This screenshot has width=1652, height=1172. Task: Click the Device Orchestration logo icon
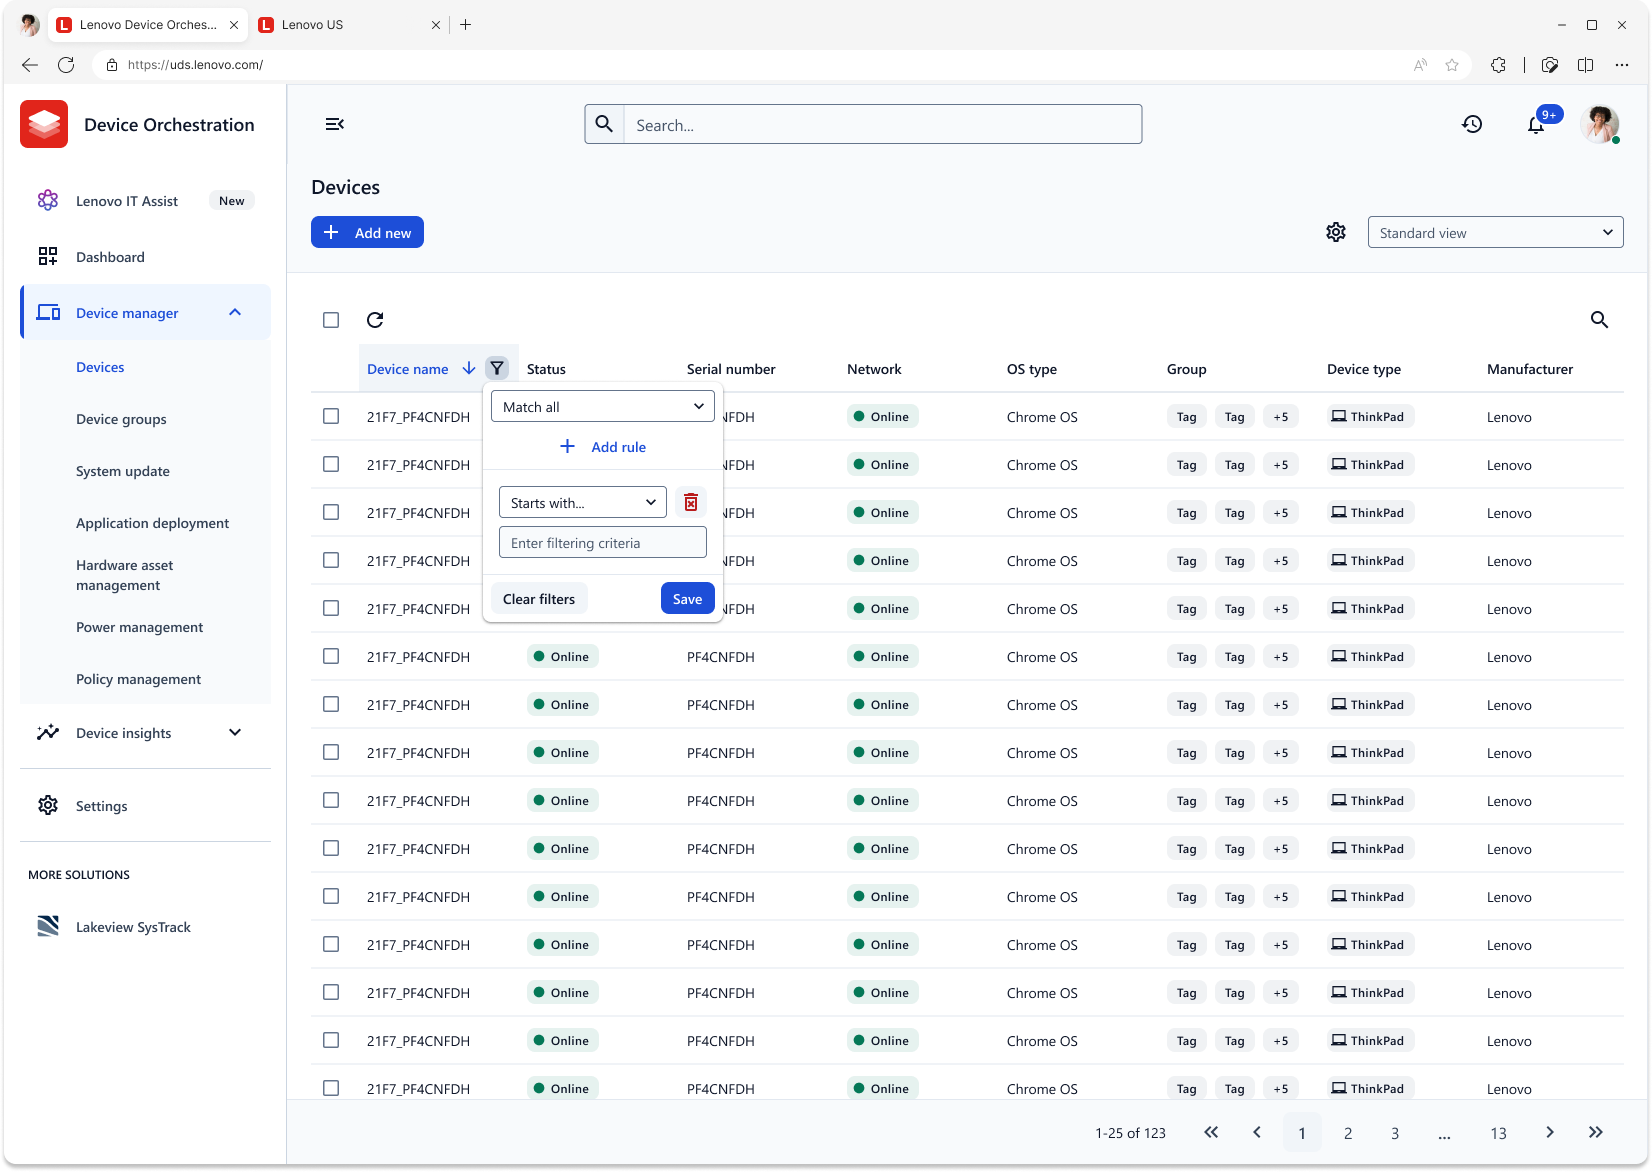[44, 124]
